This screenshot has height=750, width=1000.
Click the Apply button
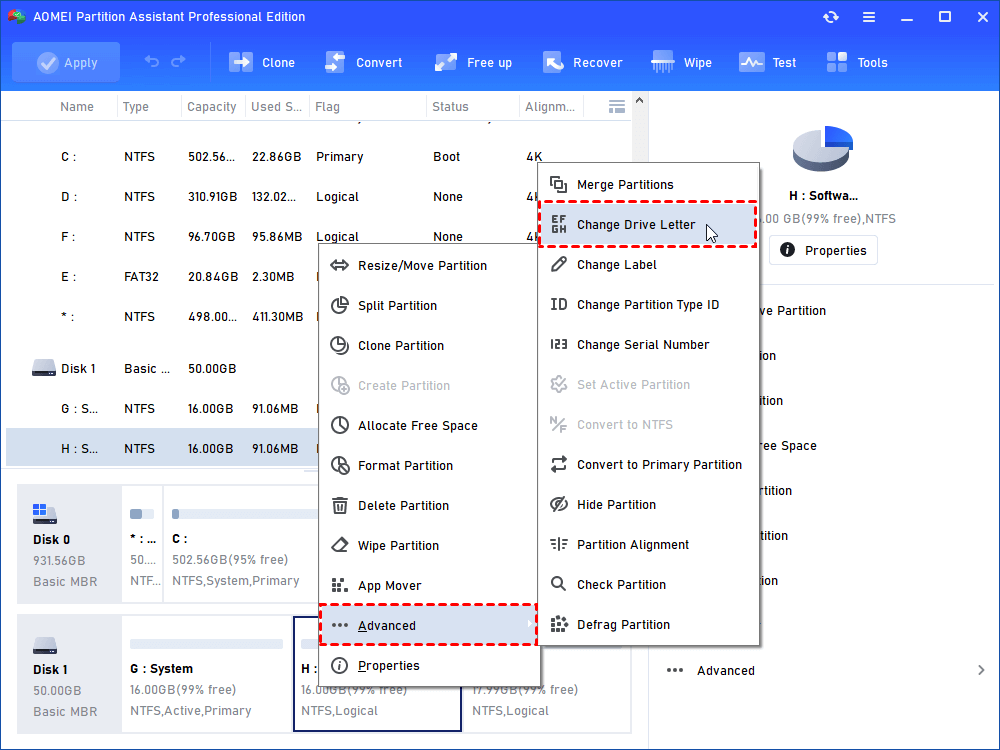tap(66, 62)
